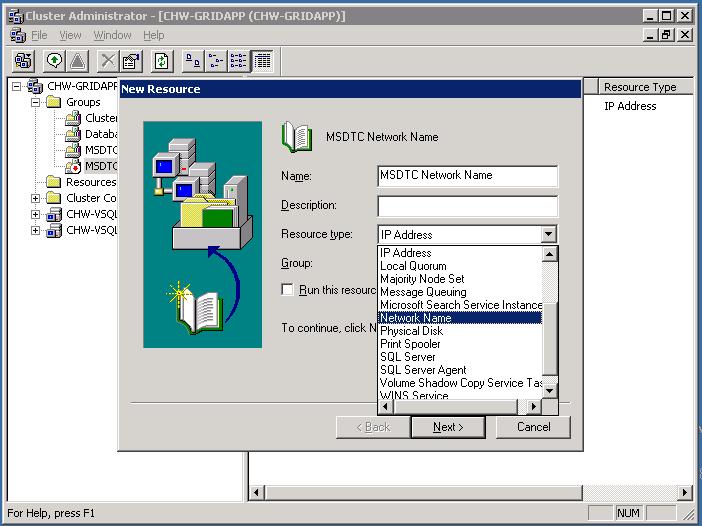702x526 pixels.
Task: Select the Groups folder in tree
Action: (83, 102)
